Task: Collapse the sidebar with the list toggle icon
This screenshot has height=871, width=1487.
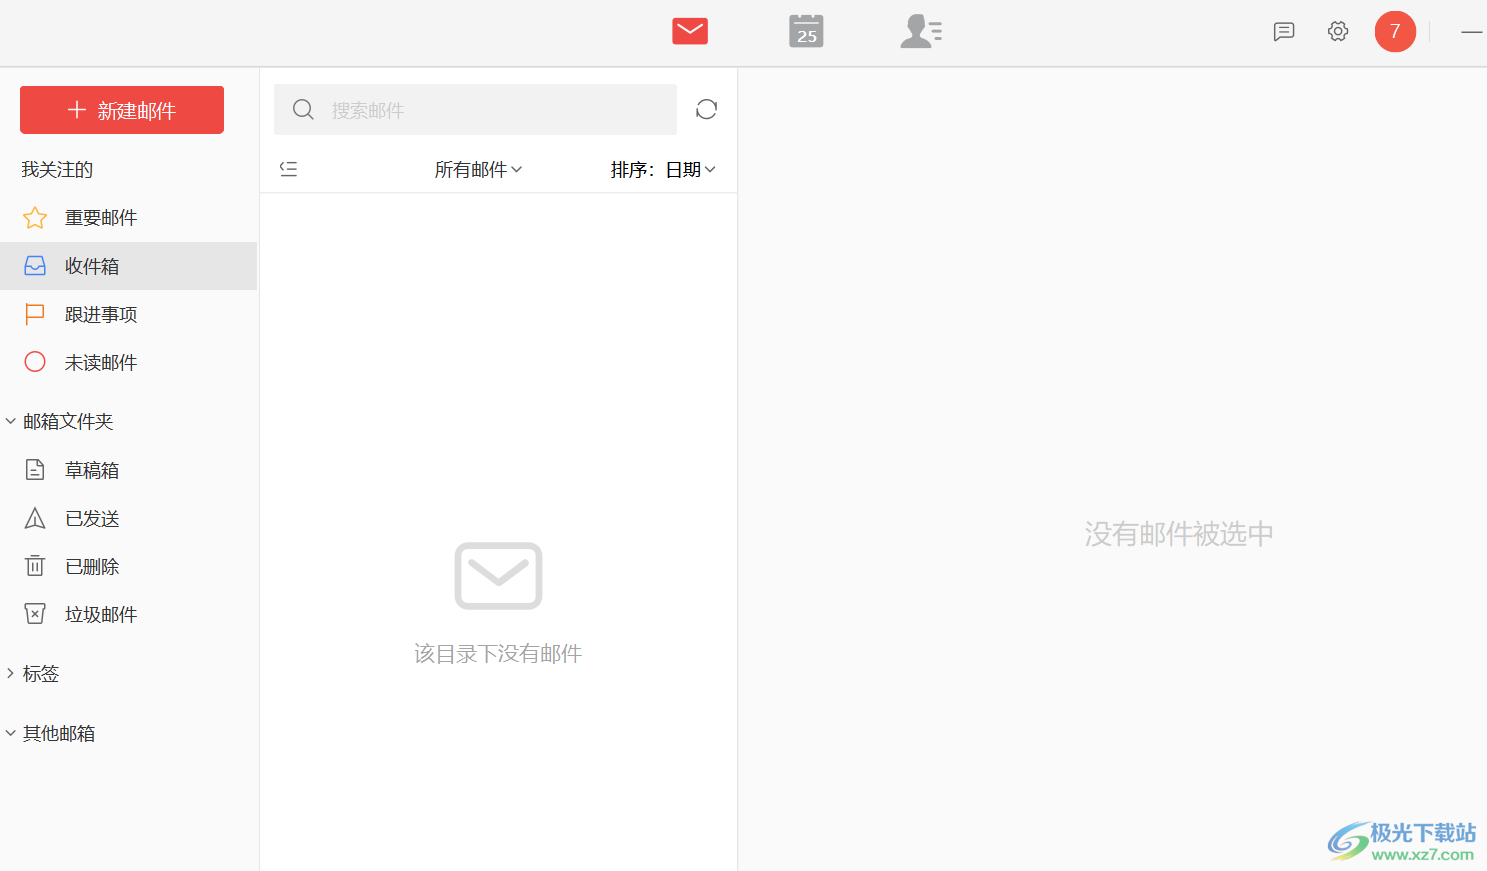Action: pos(289,169)
